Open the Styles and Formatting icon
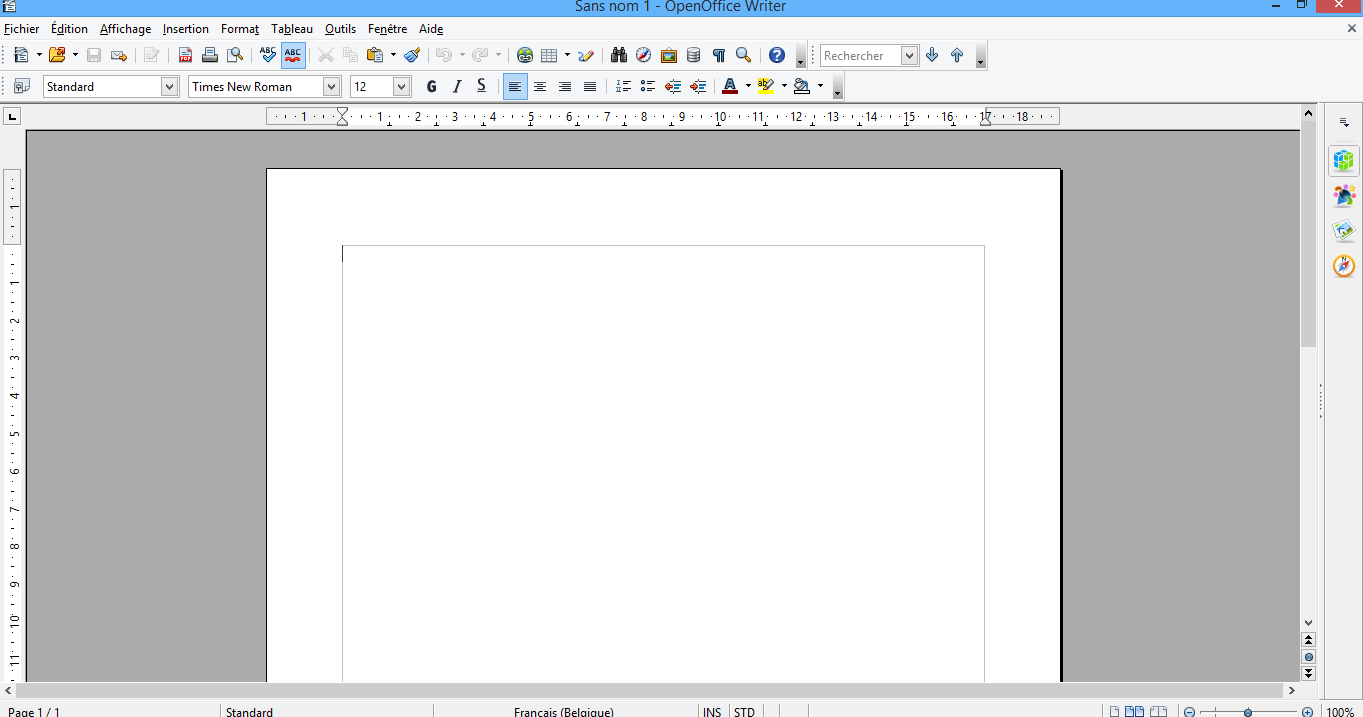This screenshot has width=1363, height=717. click(22, 86)
